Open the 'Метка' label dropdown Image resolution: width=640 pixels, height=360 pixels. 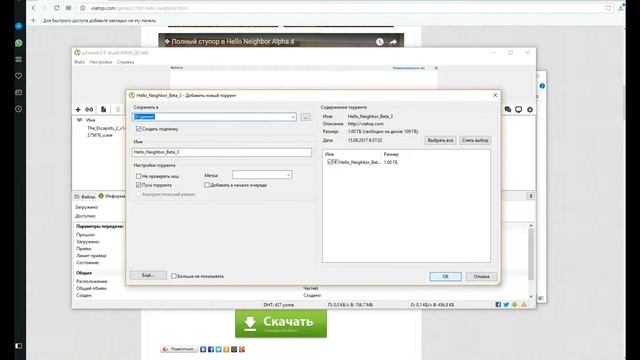[288, 175]
